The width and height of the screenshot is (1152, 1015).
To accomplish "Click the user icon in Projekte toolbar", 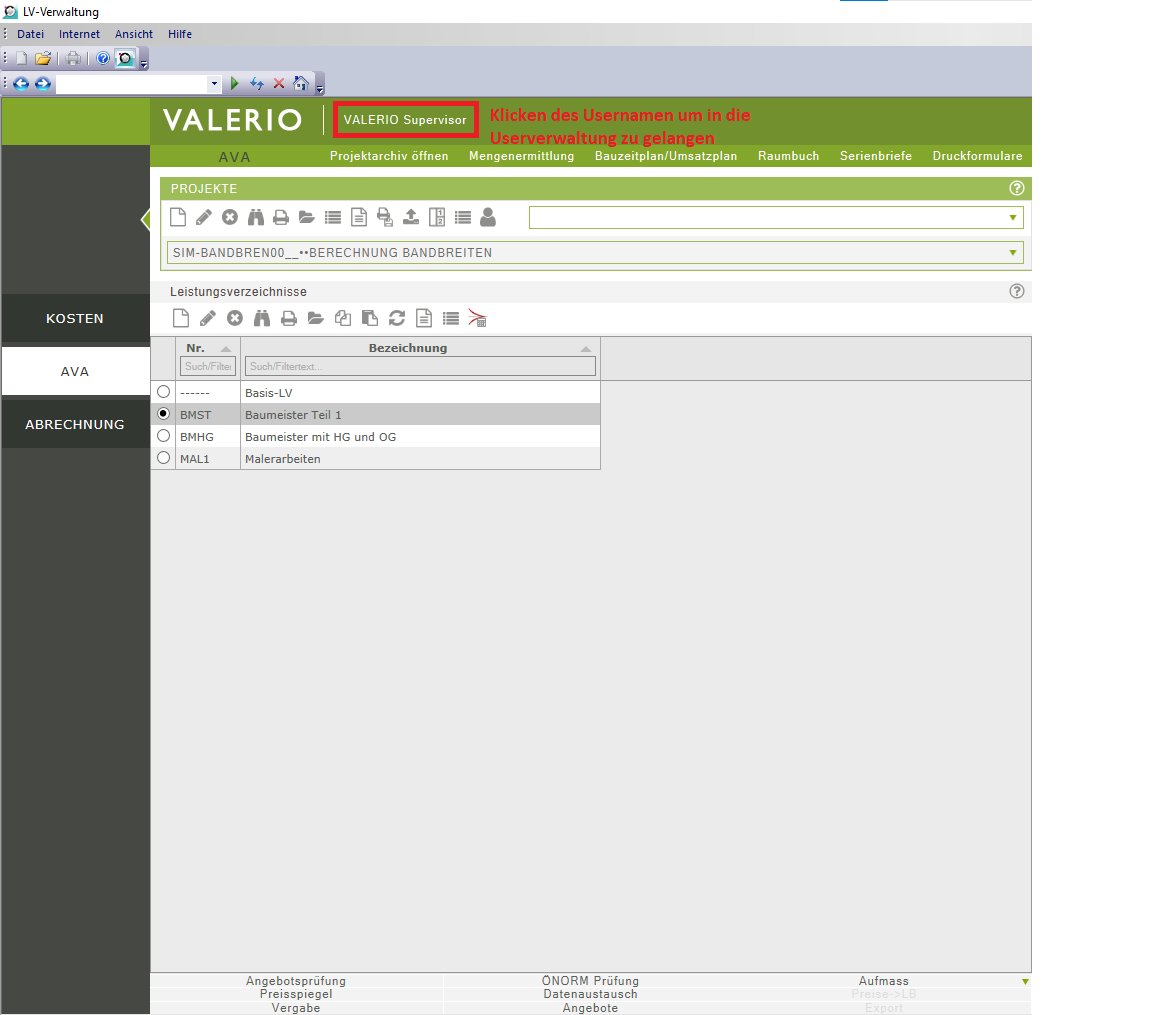I will [x=488, y=217].
